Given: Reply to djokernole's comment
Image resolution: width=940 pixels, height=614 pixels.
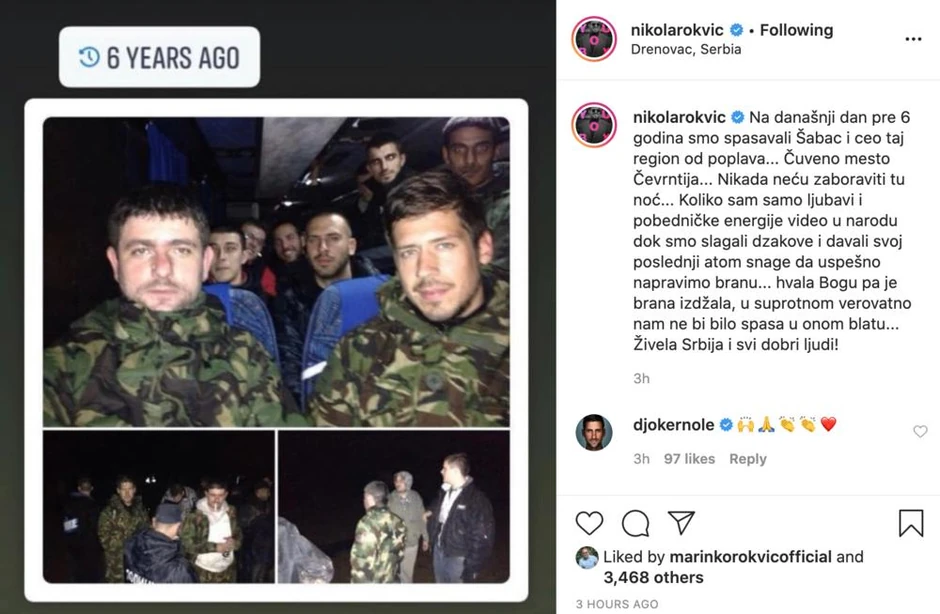Looking at the screenshot, I should 747,459.
